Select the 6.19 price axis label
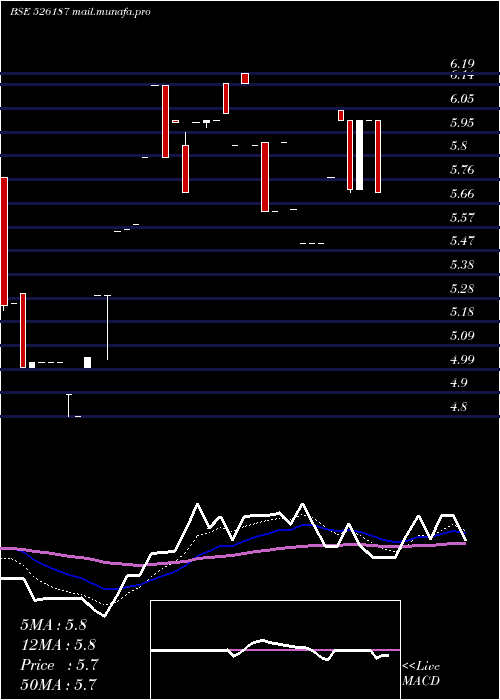The width and height of the screenshot is (500, 700). (x=462, y=65)
